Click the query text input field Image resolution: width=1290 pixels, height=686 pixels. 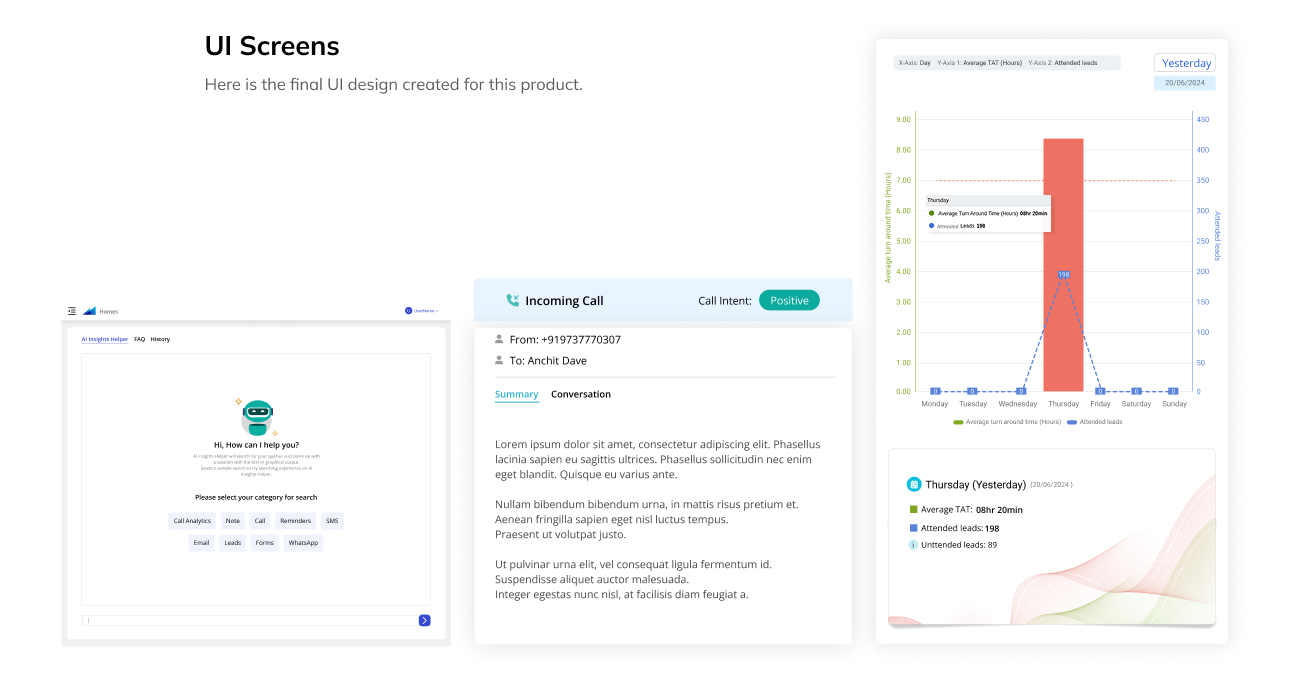(x=249, y=621)
